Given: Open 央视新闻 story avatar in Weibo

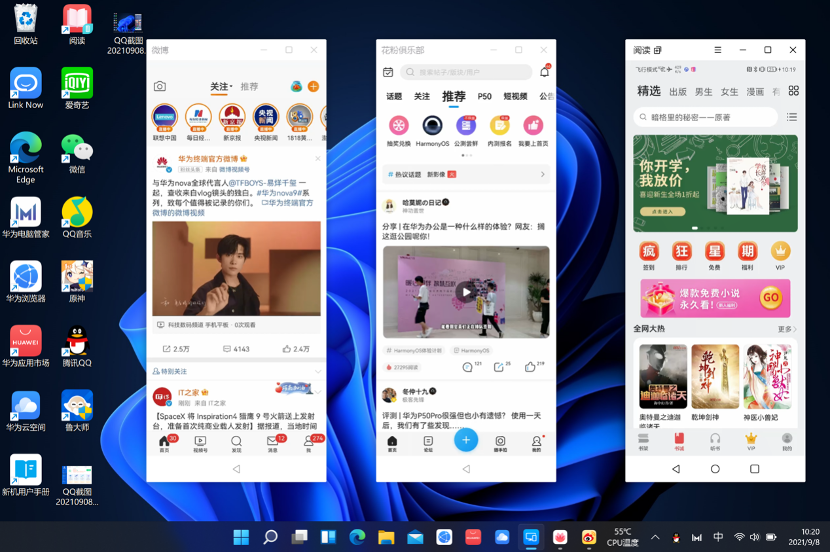Looking at the screenshot, I should click(266, 117).
